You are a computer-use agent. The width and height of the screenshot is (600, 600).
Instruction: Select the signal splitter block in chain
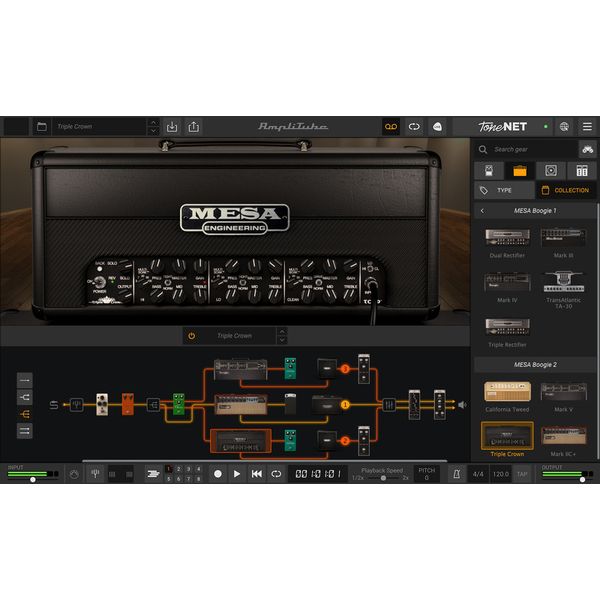153,404
